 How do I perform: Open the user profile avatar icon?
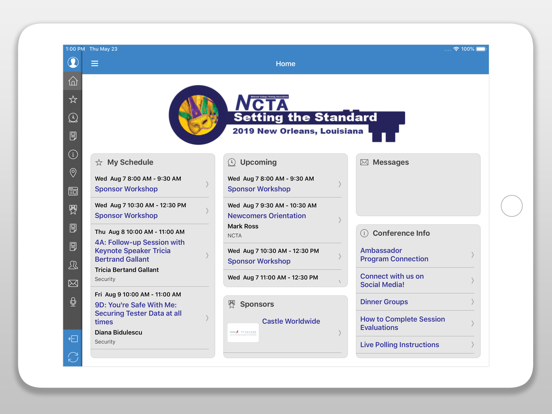73,62
